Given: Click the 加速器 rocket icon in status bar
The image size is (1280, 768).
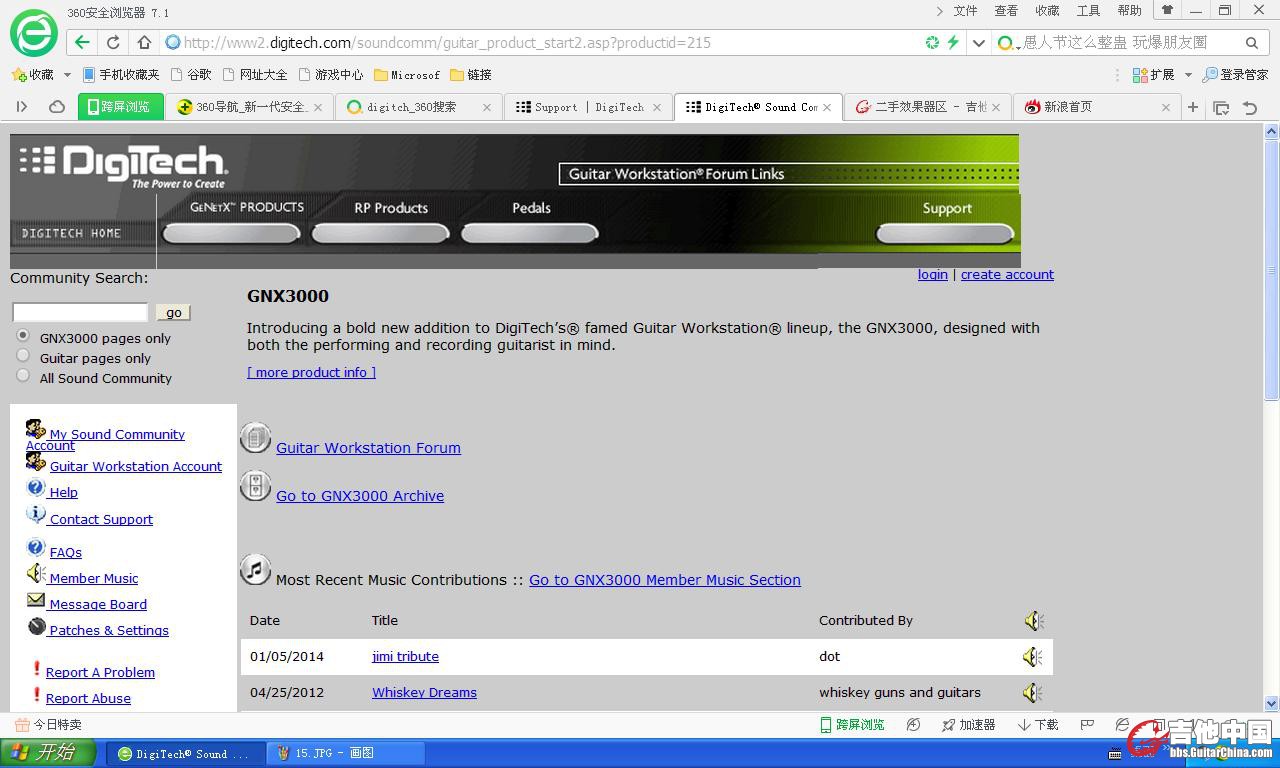Looking at the screenshot, I should pos(948,725).
